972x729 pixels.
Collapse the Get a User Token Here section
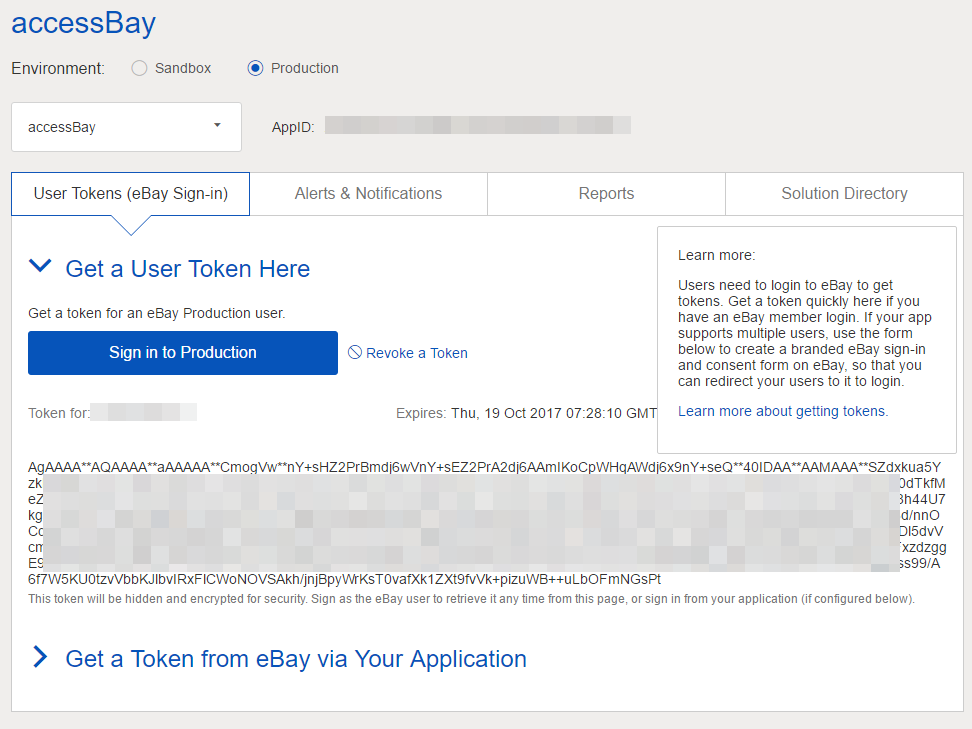point(40,266)
